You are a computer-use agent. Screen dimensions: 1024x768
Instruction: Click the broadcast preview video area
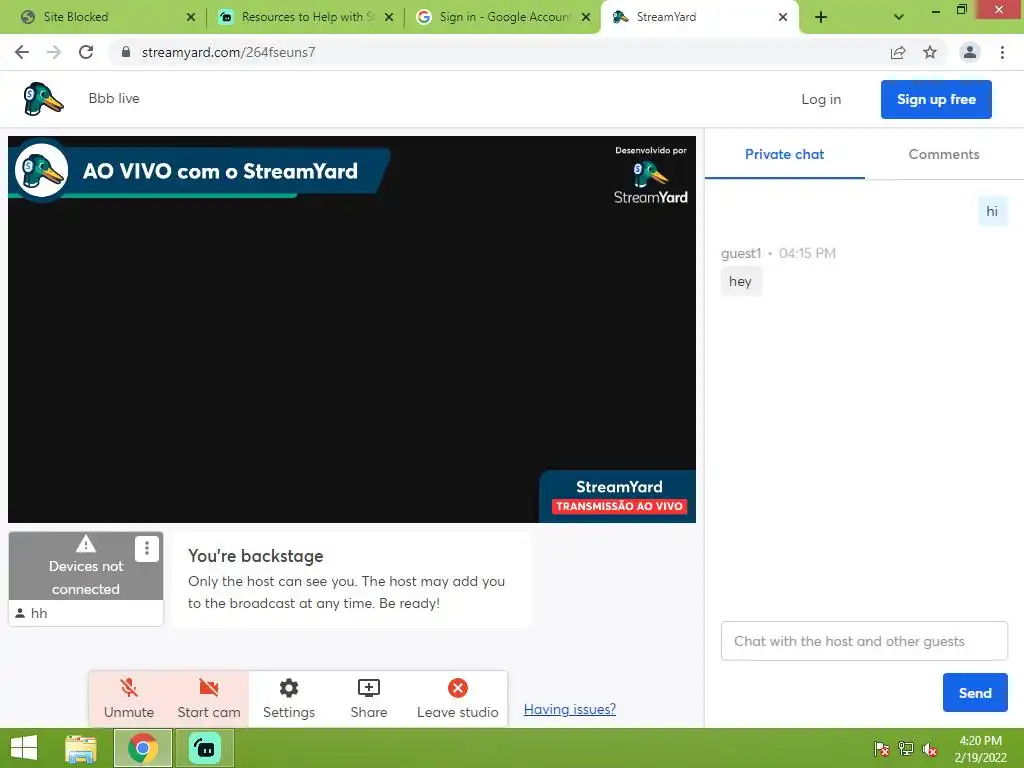coord(352,329)
